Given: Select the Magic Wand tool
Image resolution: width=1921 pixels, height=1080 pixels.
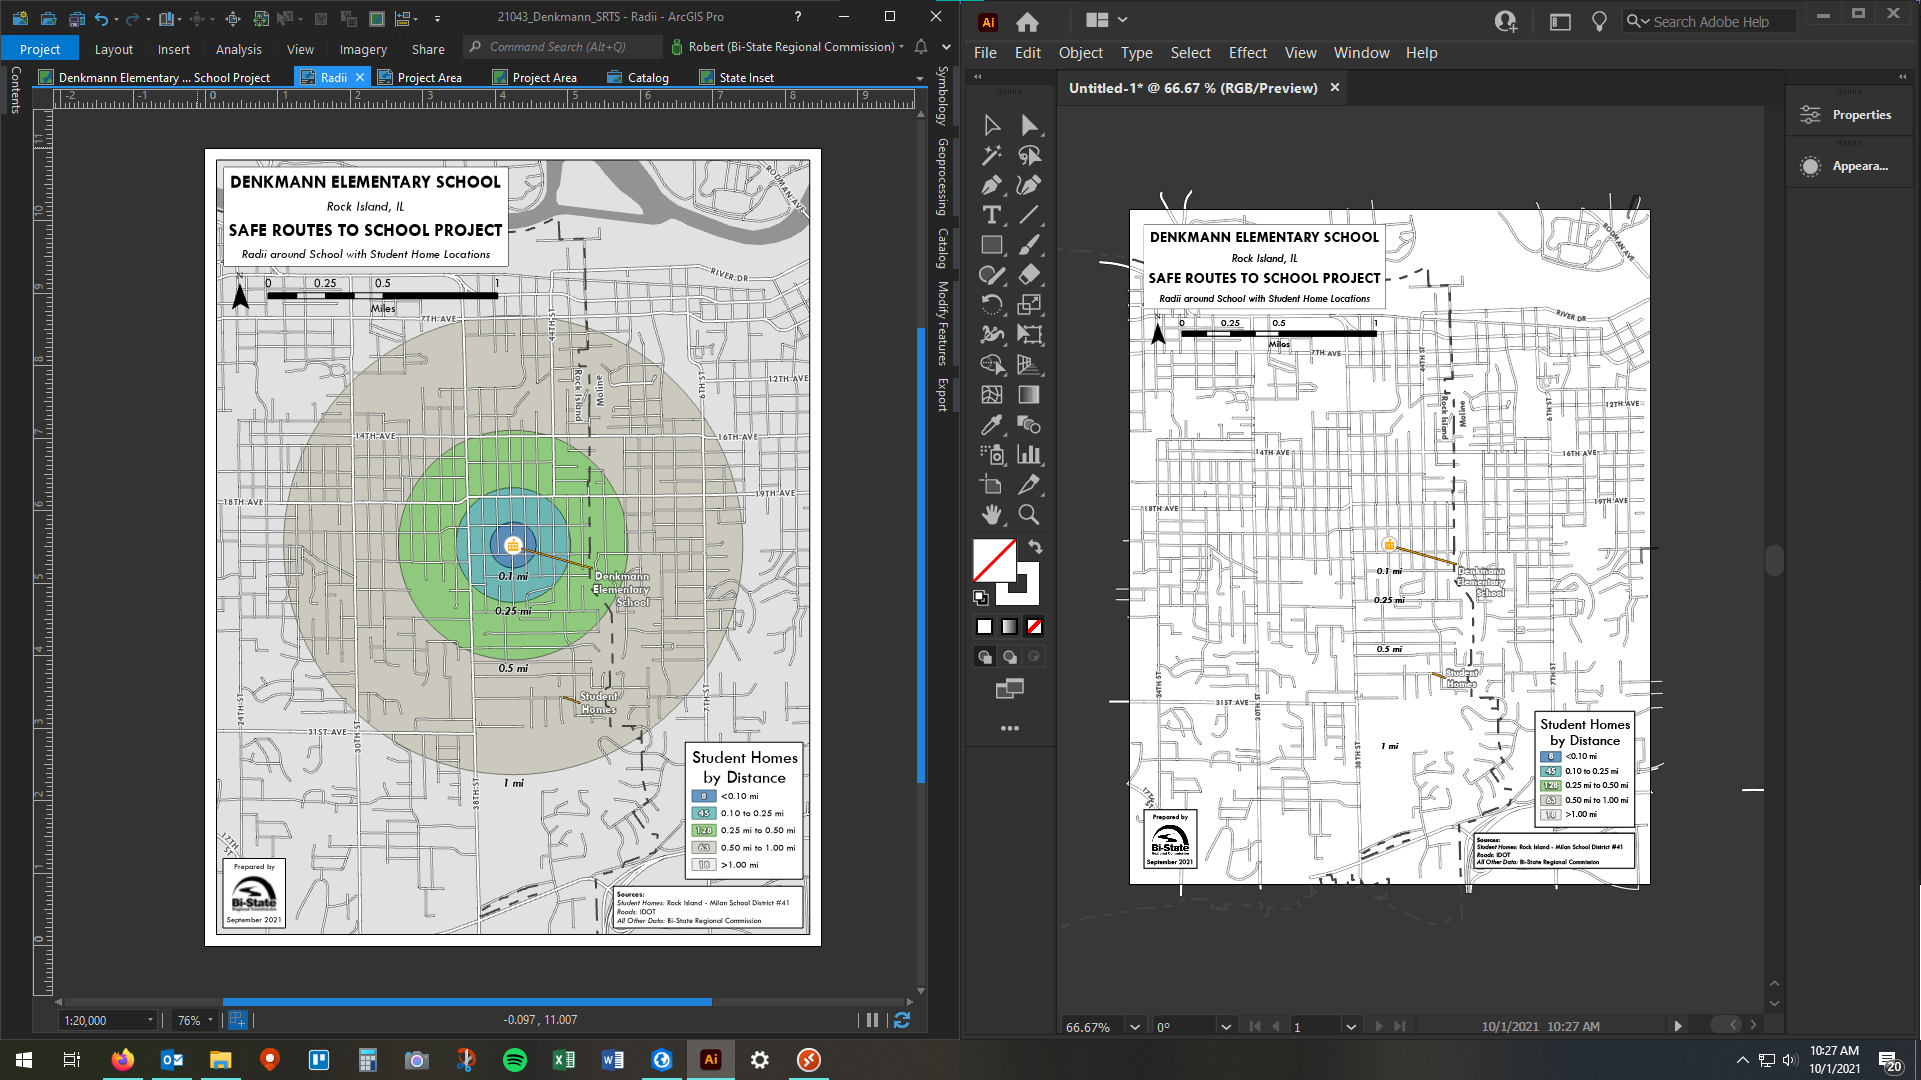Looking at the screenshot, I should [991, 155].
